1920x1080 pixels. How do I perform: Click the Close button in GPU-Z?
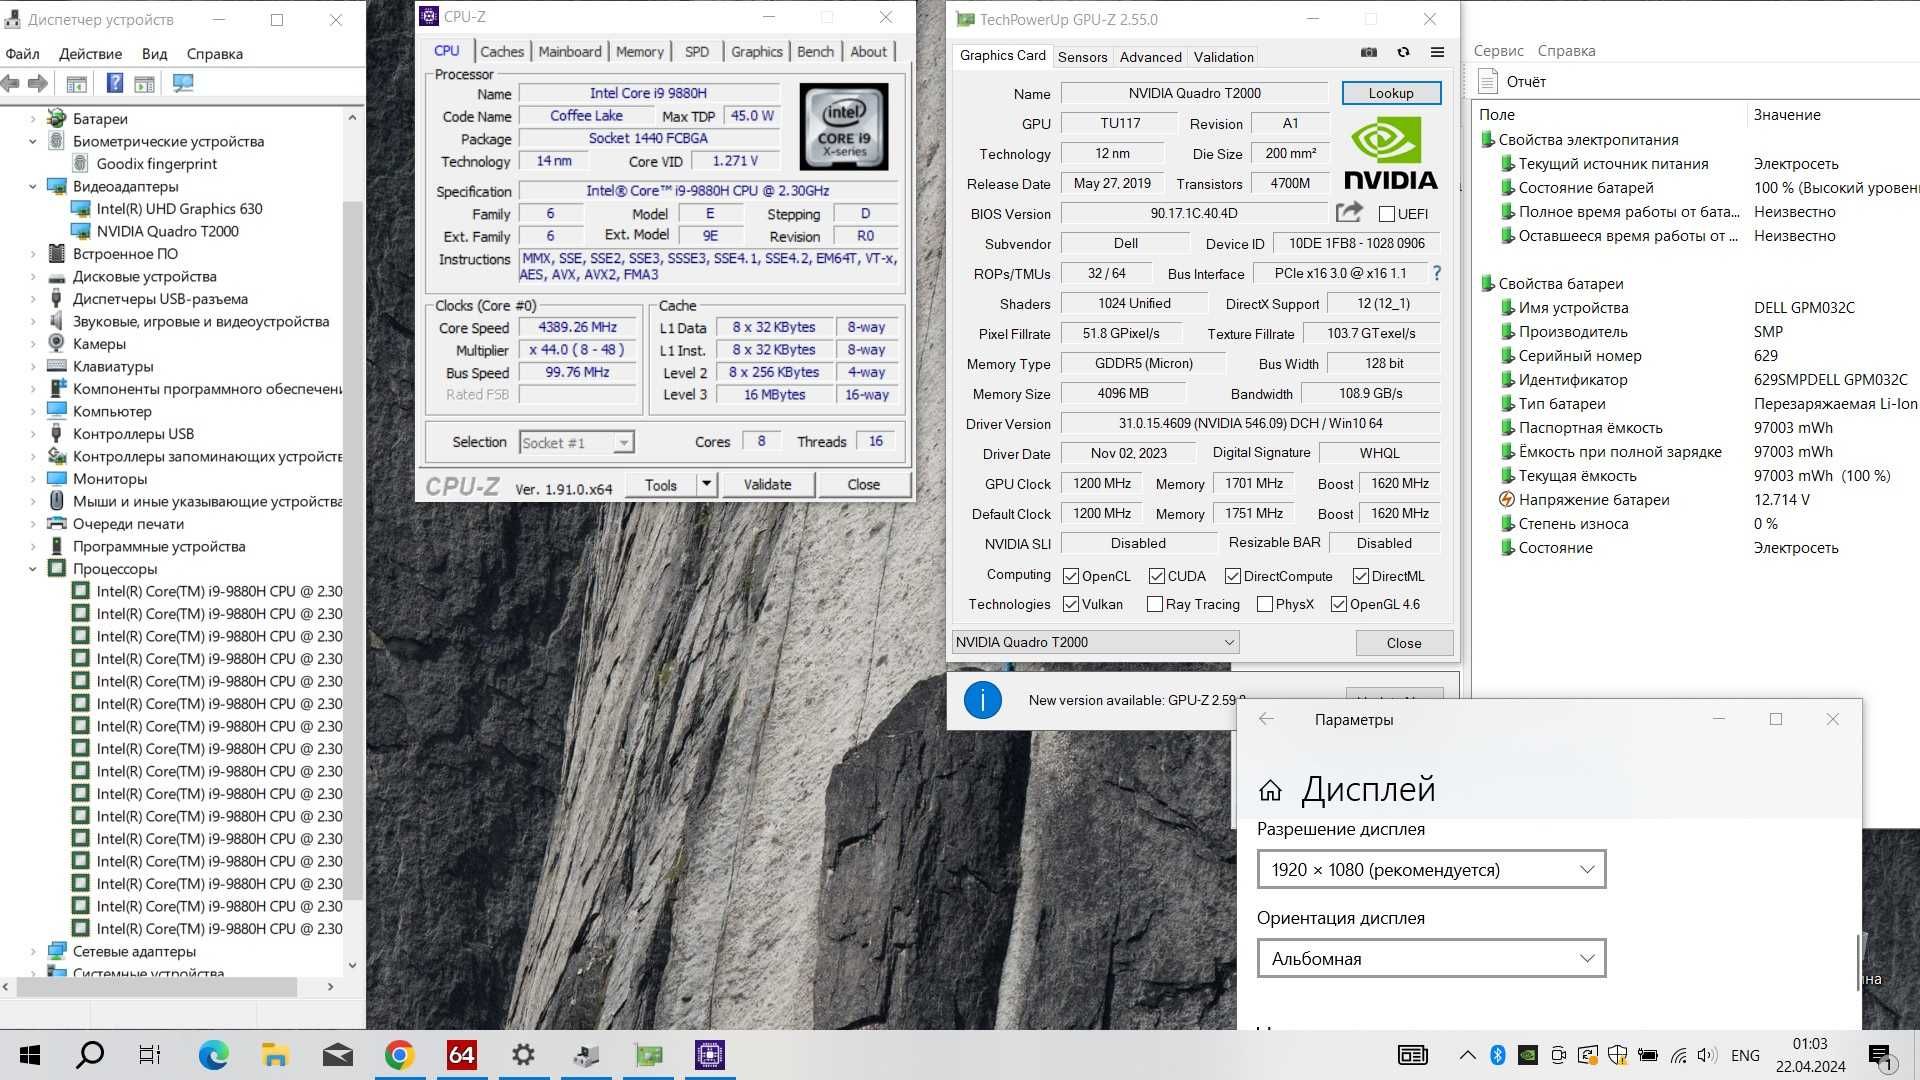[x=1404, y=643]
